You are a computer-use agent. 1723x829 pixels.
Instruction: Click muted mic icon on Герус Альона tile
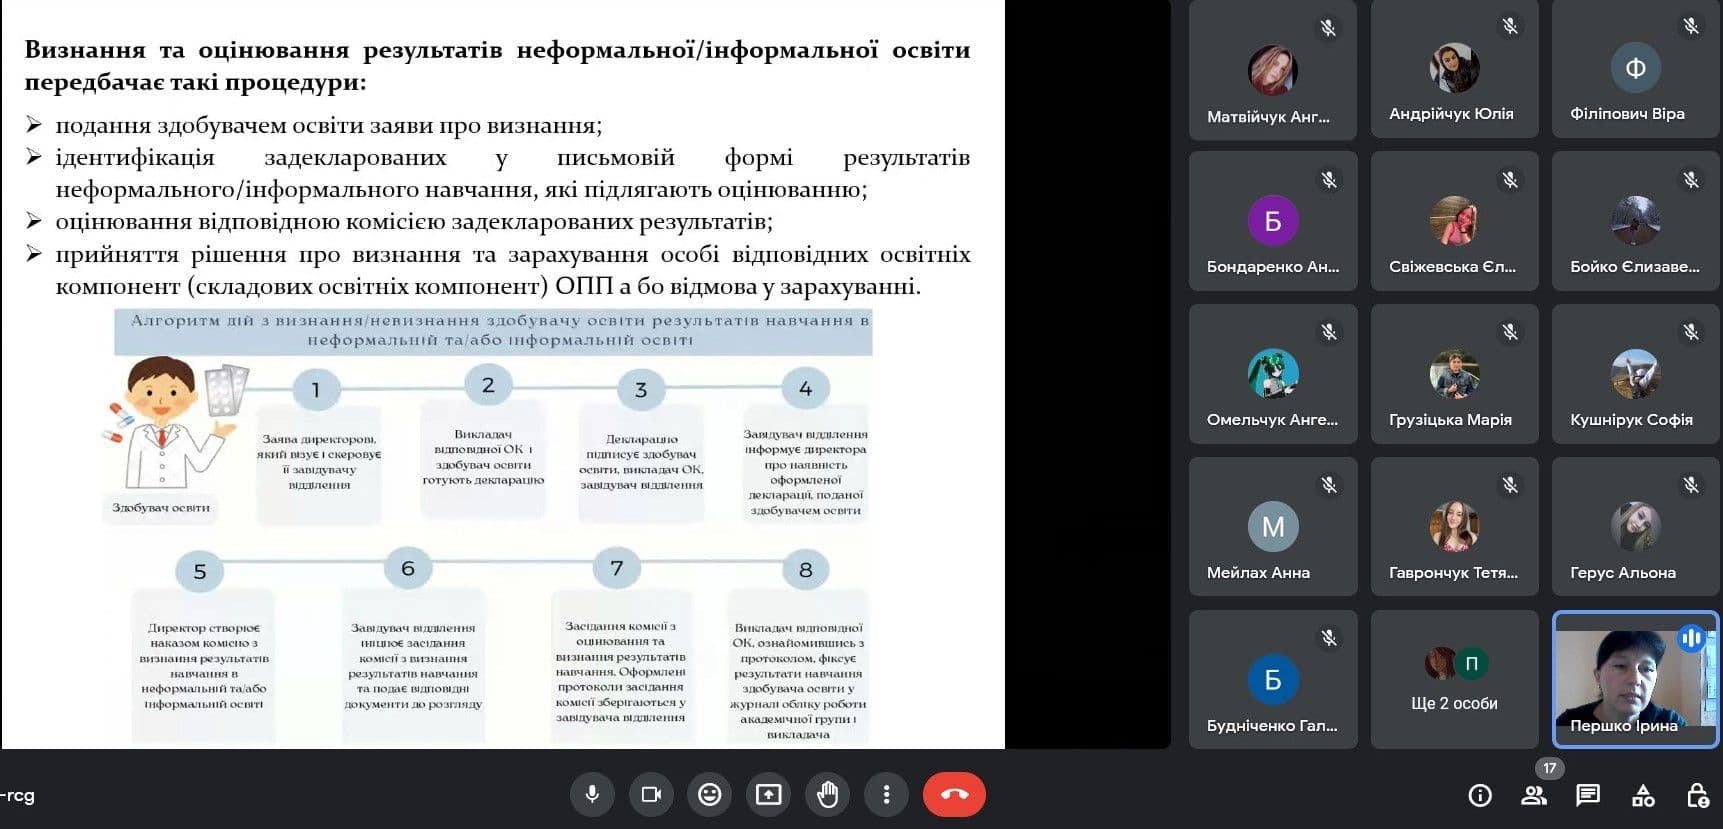(x=1691, y=485)
